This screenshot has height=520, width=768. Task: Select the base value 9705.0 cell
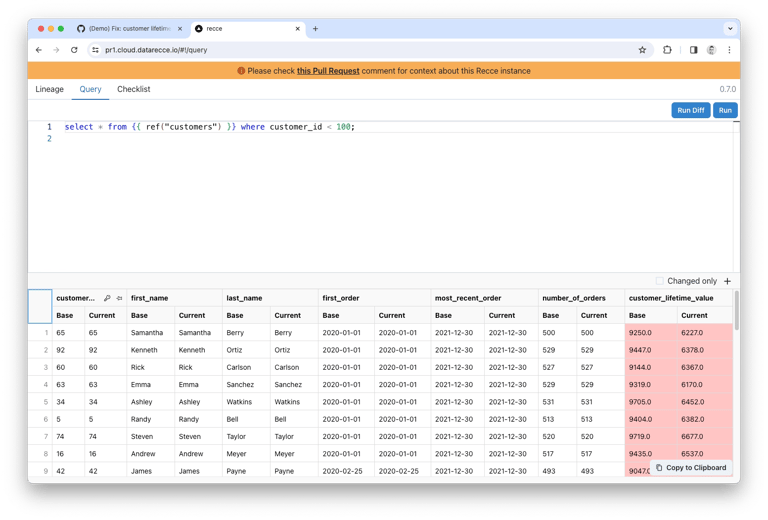coord(651,402)
